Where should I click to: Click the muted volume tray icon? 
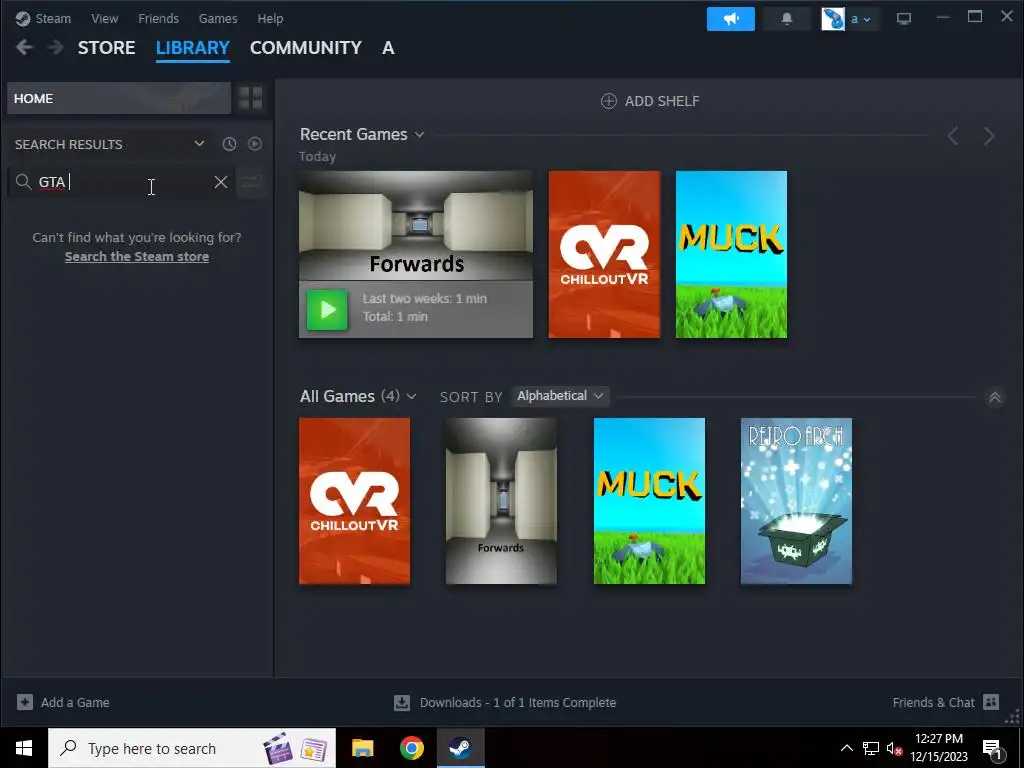tap(894, 748)
